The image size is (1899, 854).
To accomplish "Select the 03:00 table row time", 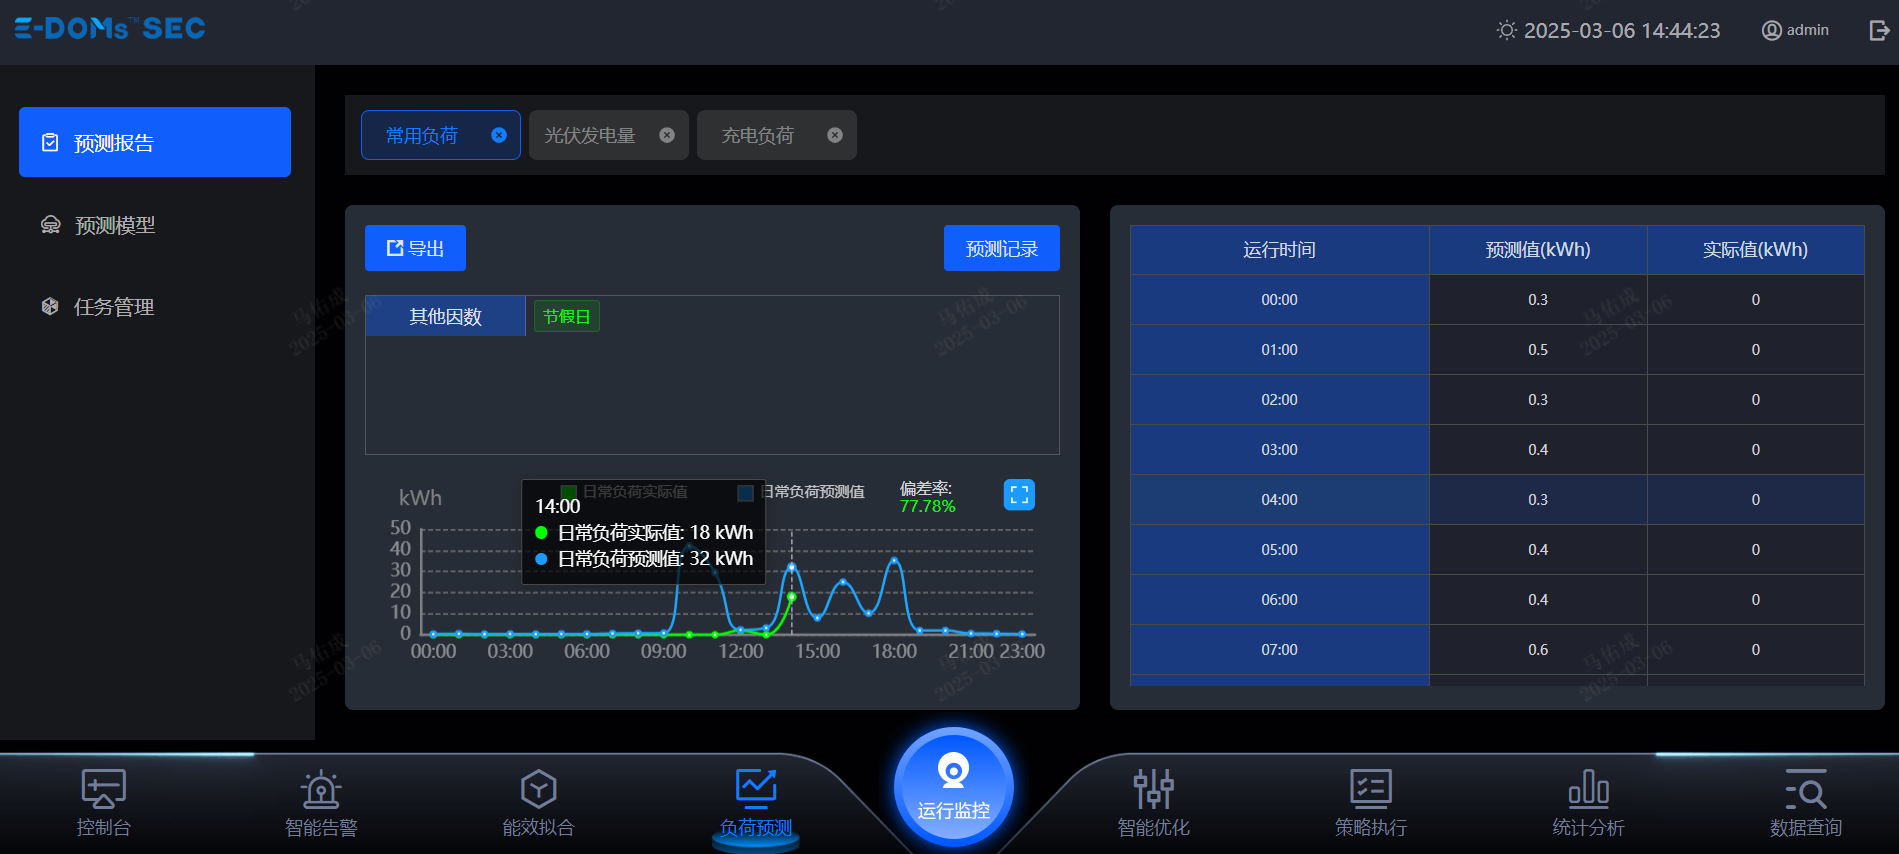I will click(1279, 450).
